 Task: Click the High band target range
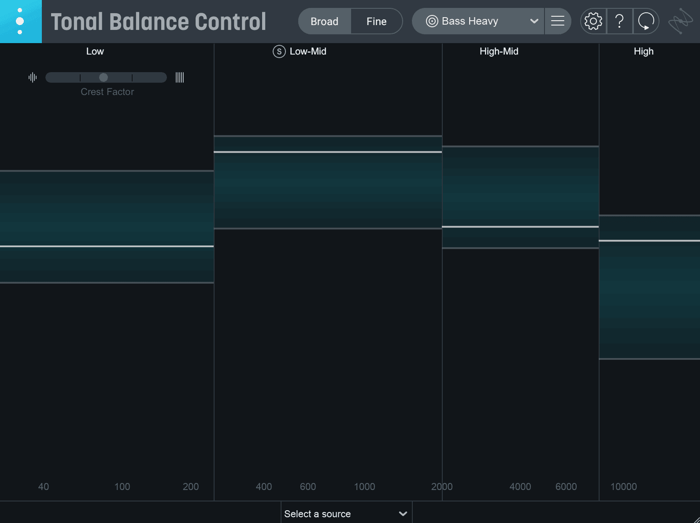(x=650, y=287)
